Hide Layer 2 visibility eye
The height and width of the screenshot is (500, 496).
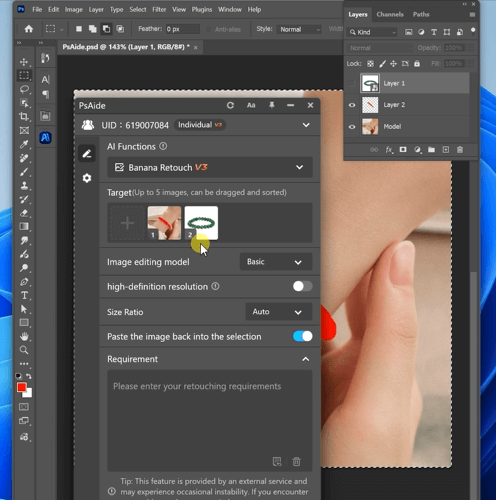[x=352, y=105]
